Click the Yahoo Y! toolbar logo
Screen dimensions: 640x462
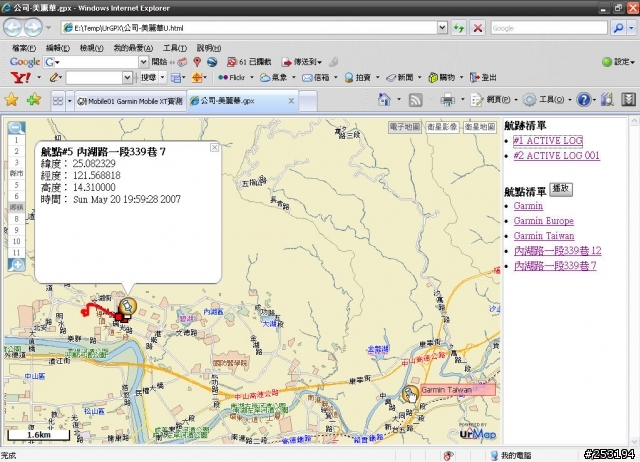click(20, 77)
